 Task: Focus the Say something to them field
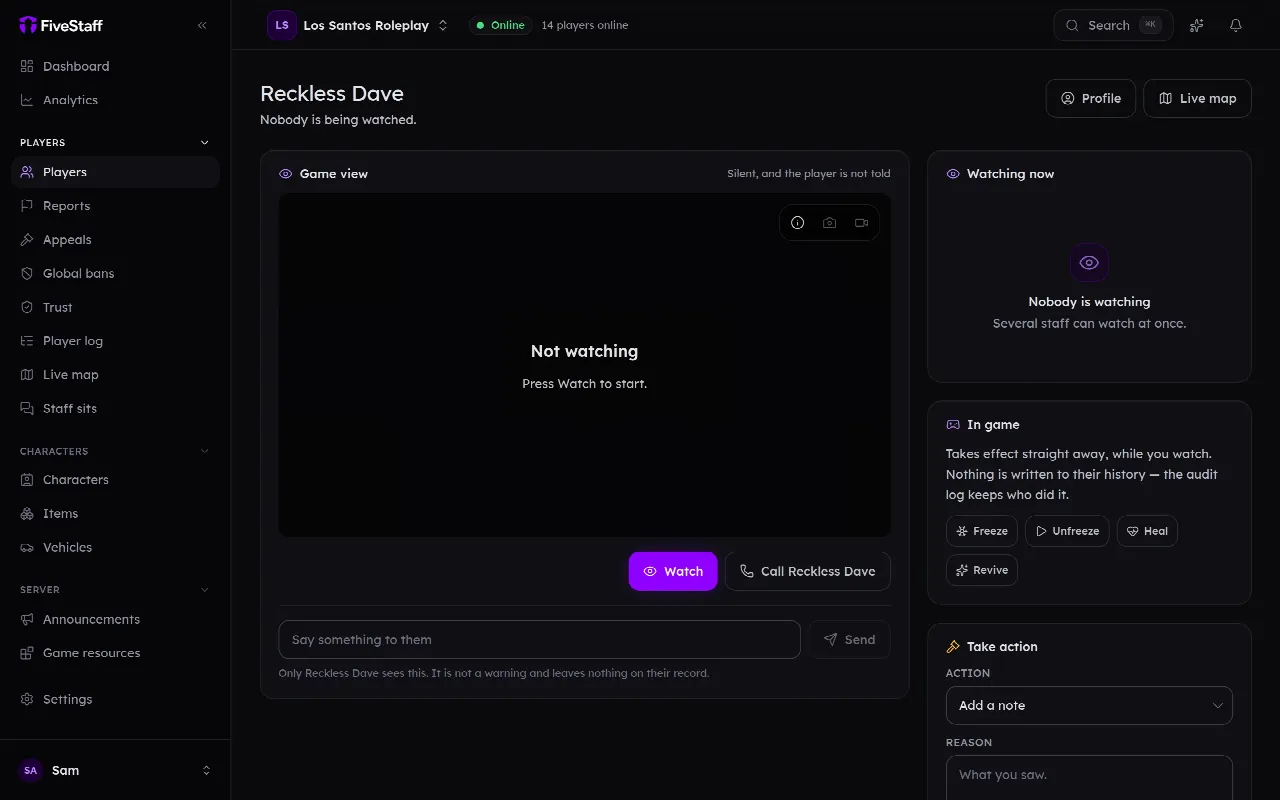pos(540,640)
